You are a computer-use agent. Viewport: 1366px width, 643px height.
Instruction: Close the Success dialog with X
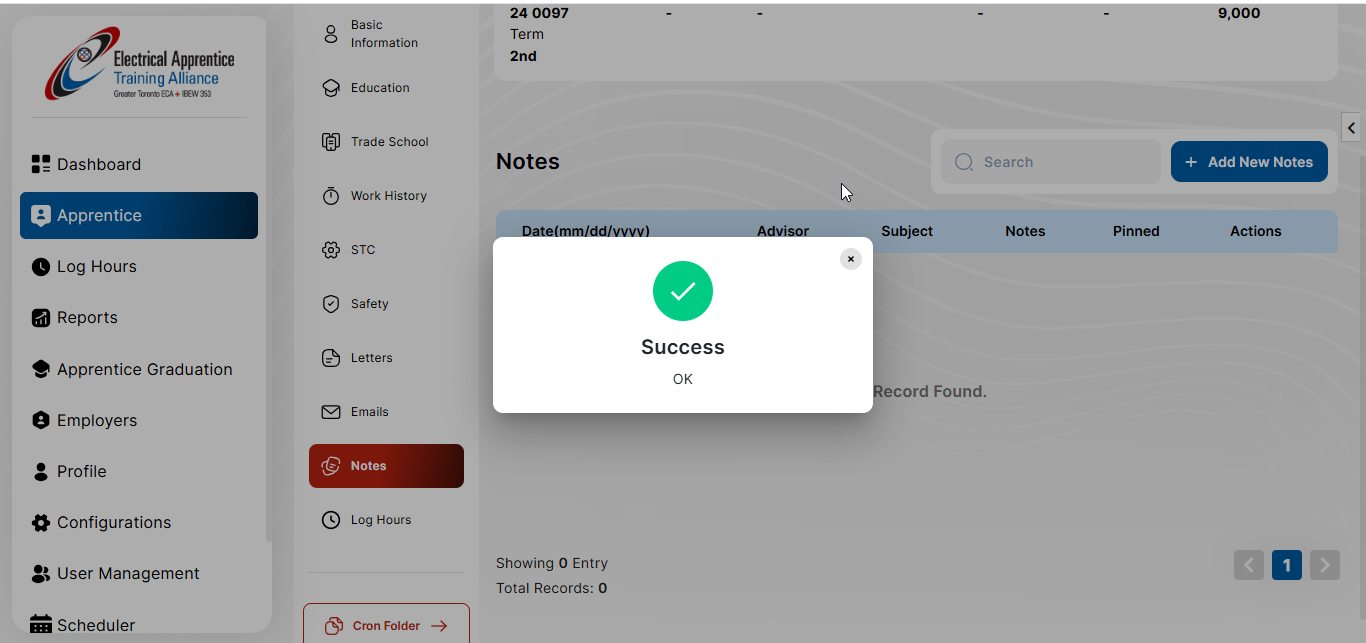click(851, 259)
